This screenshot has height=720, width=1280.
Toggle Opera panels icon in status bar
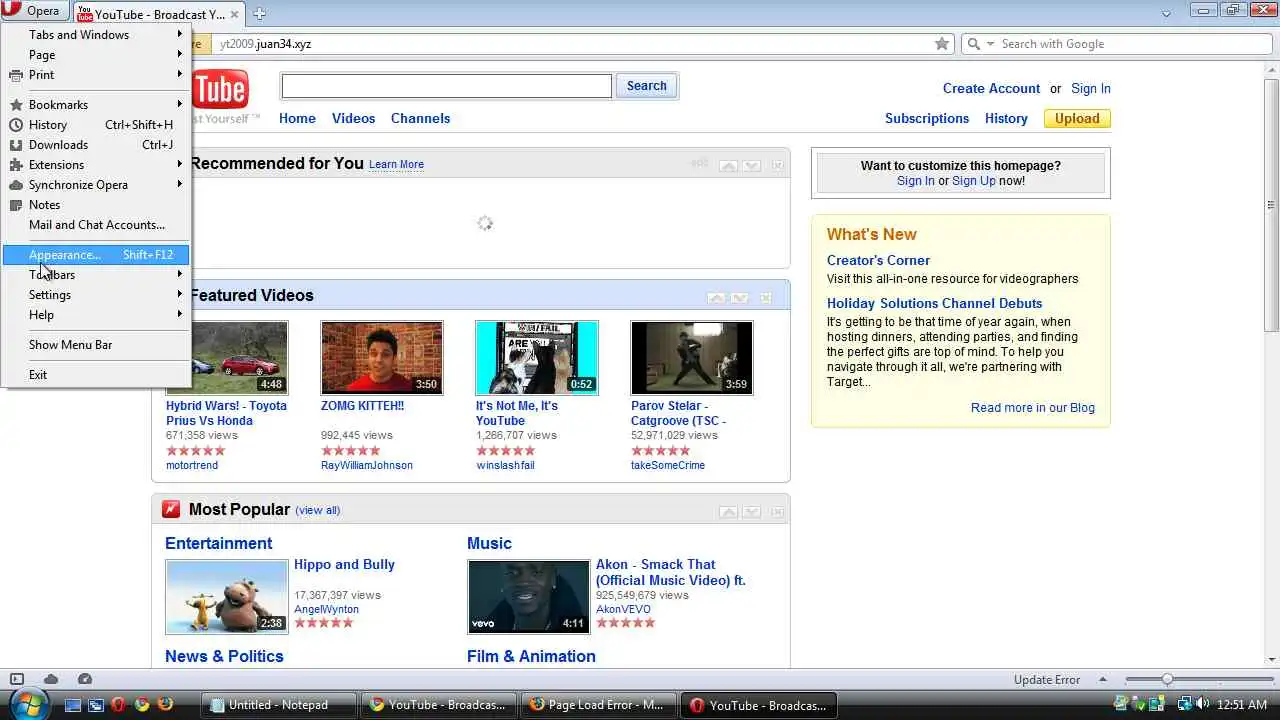[x=16, y=679]
